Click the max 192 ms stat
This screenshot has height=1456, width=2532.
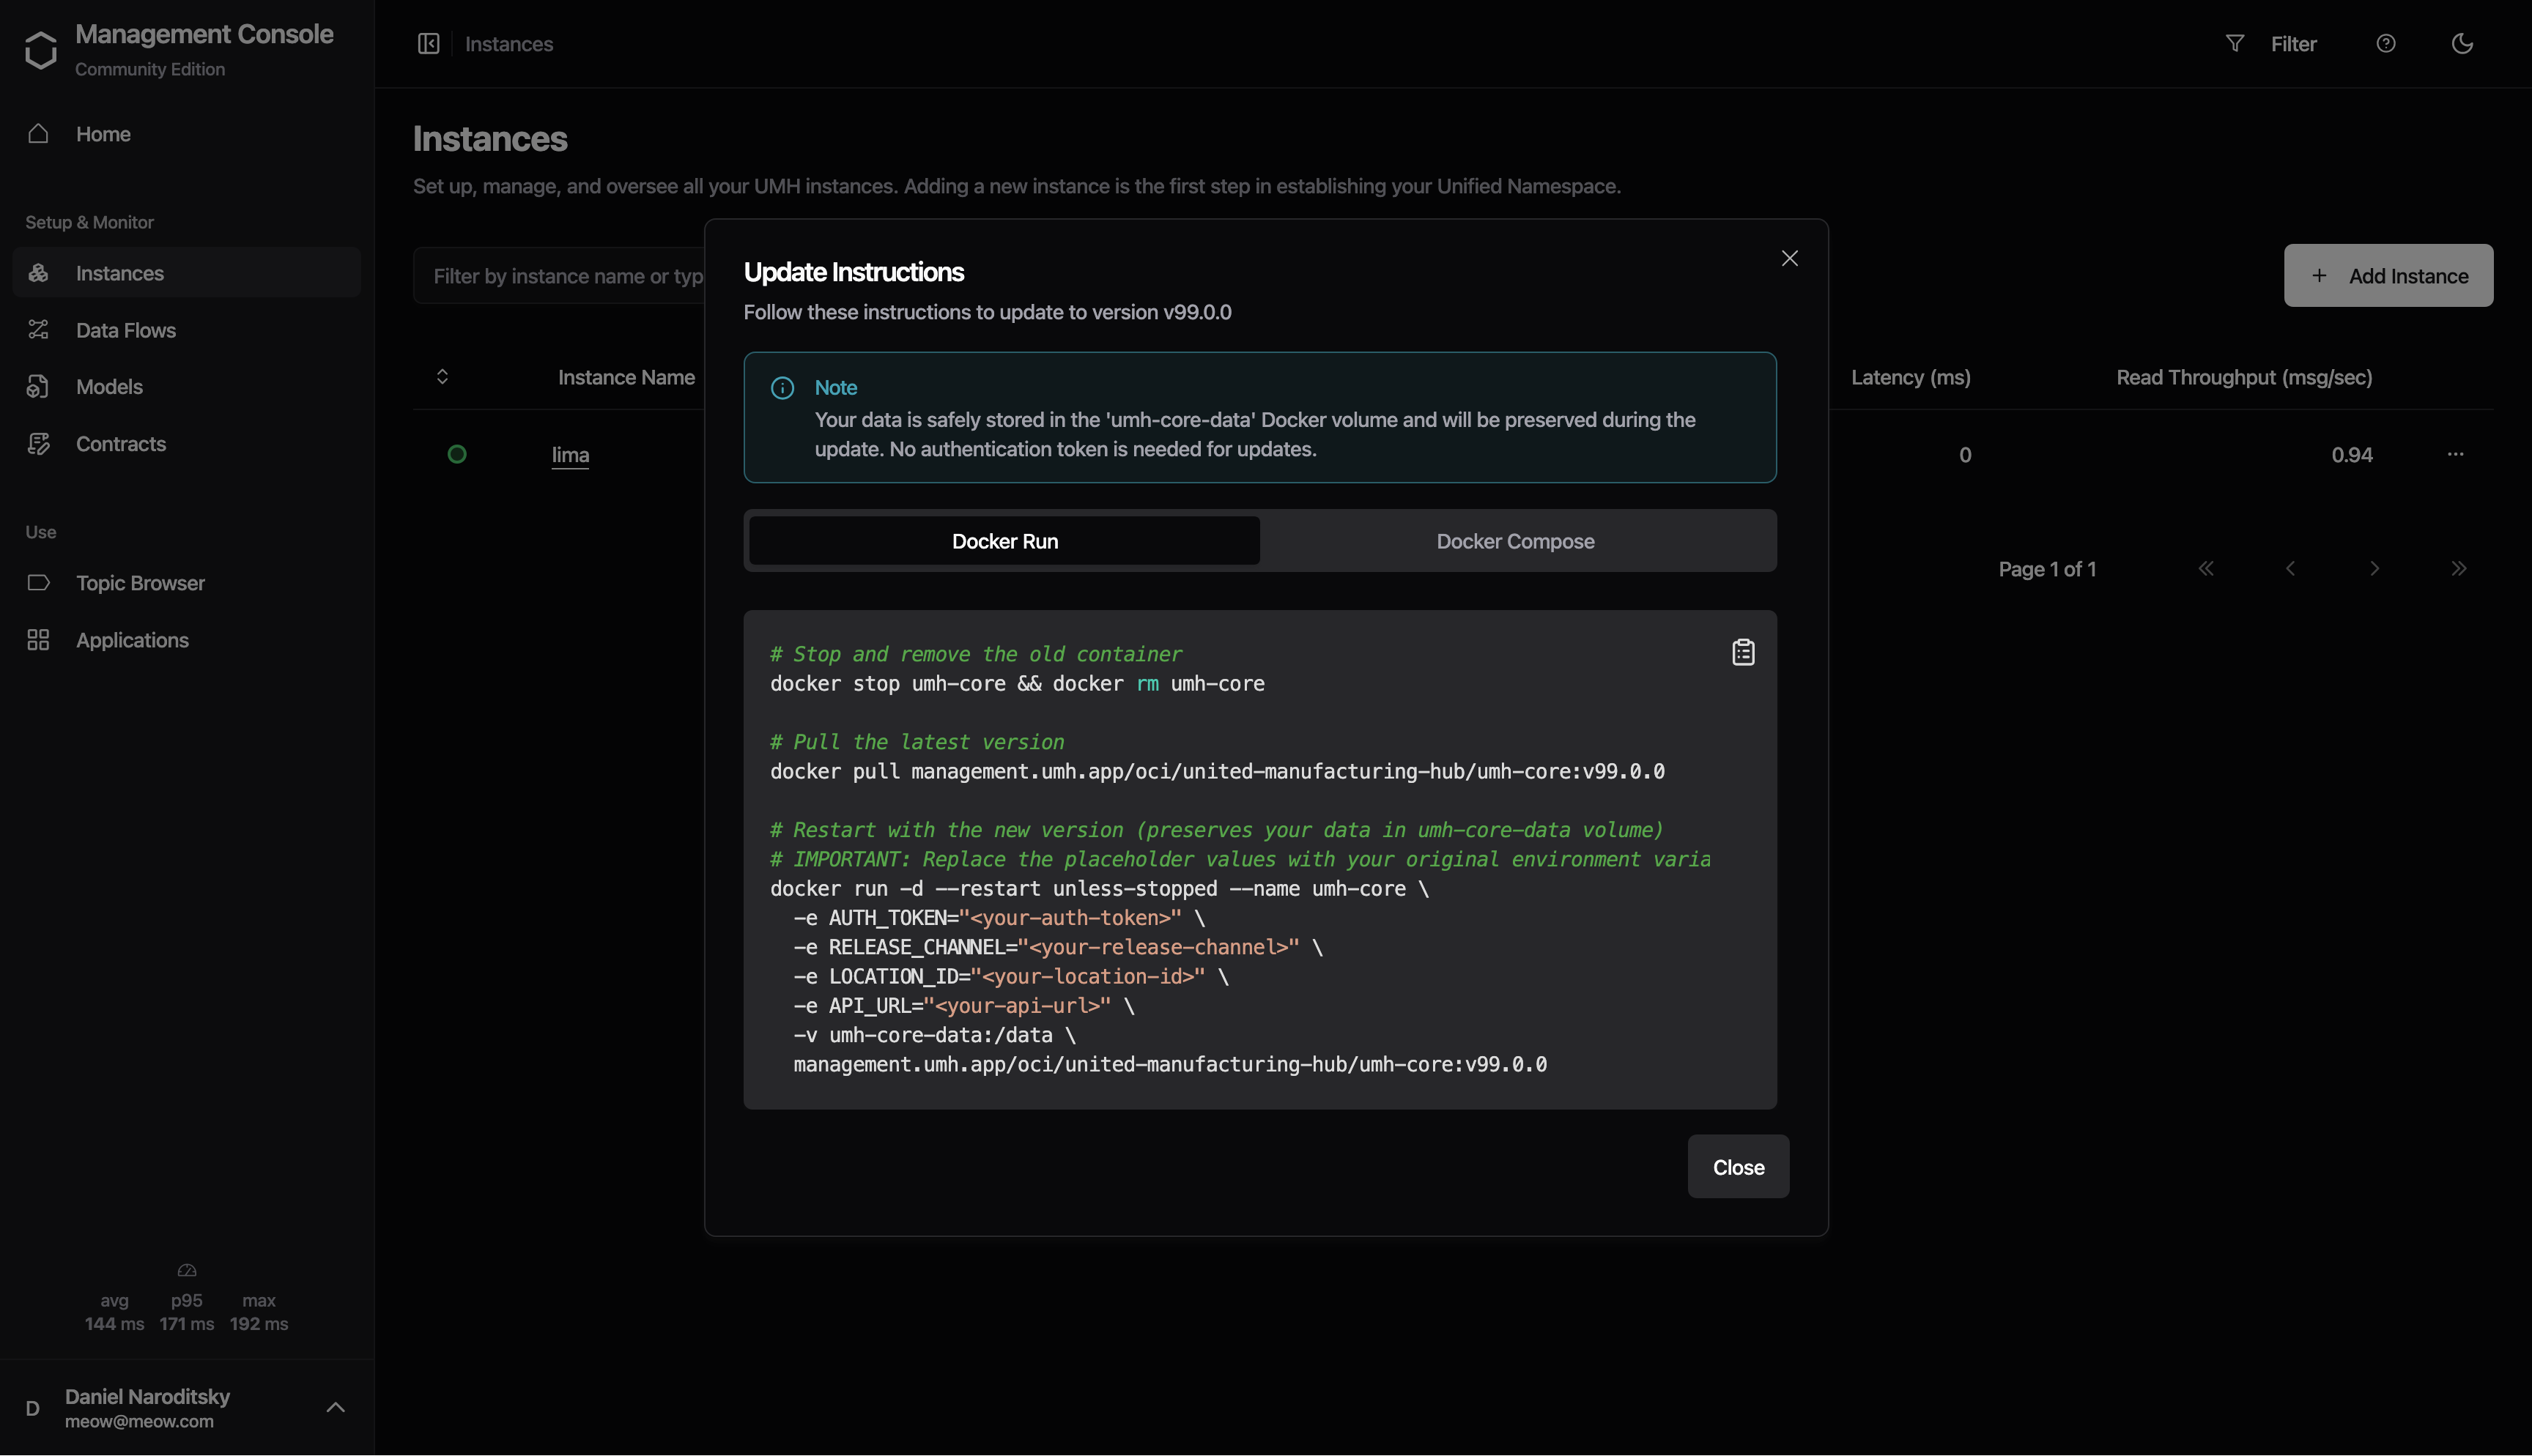click(259, 1312)
